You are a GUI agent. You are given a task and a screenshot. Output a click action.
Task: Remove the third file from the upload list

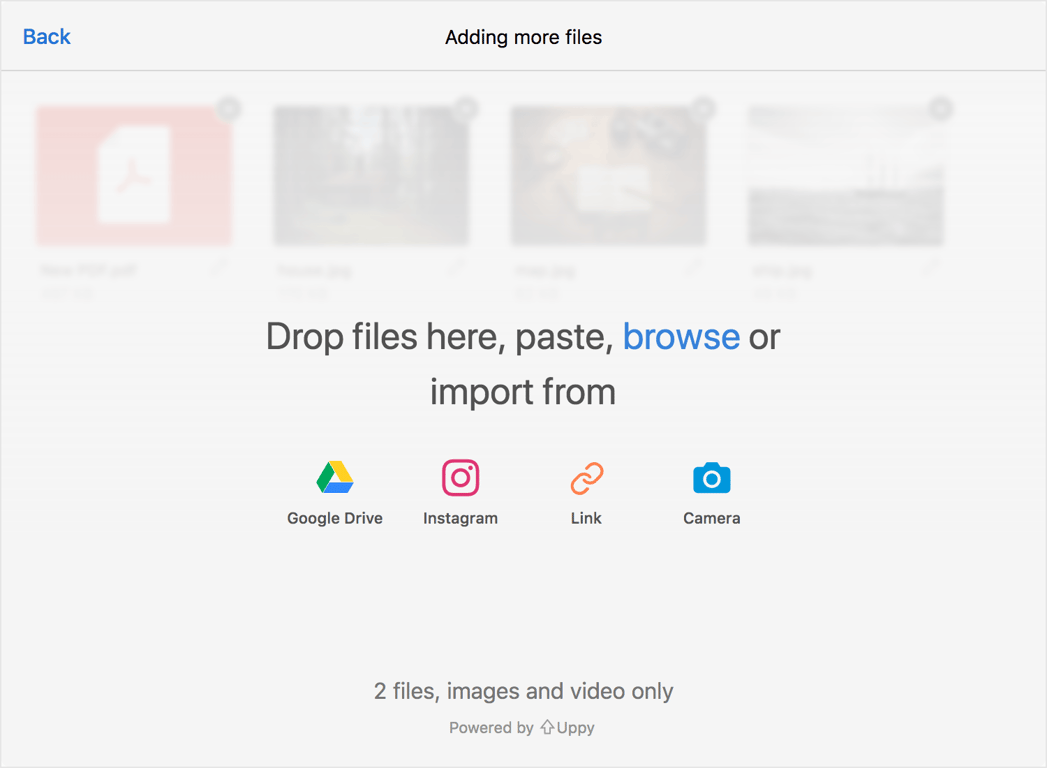(x=702, y=108)
